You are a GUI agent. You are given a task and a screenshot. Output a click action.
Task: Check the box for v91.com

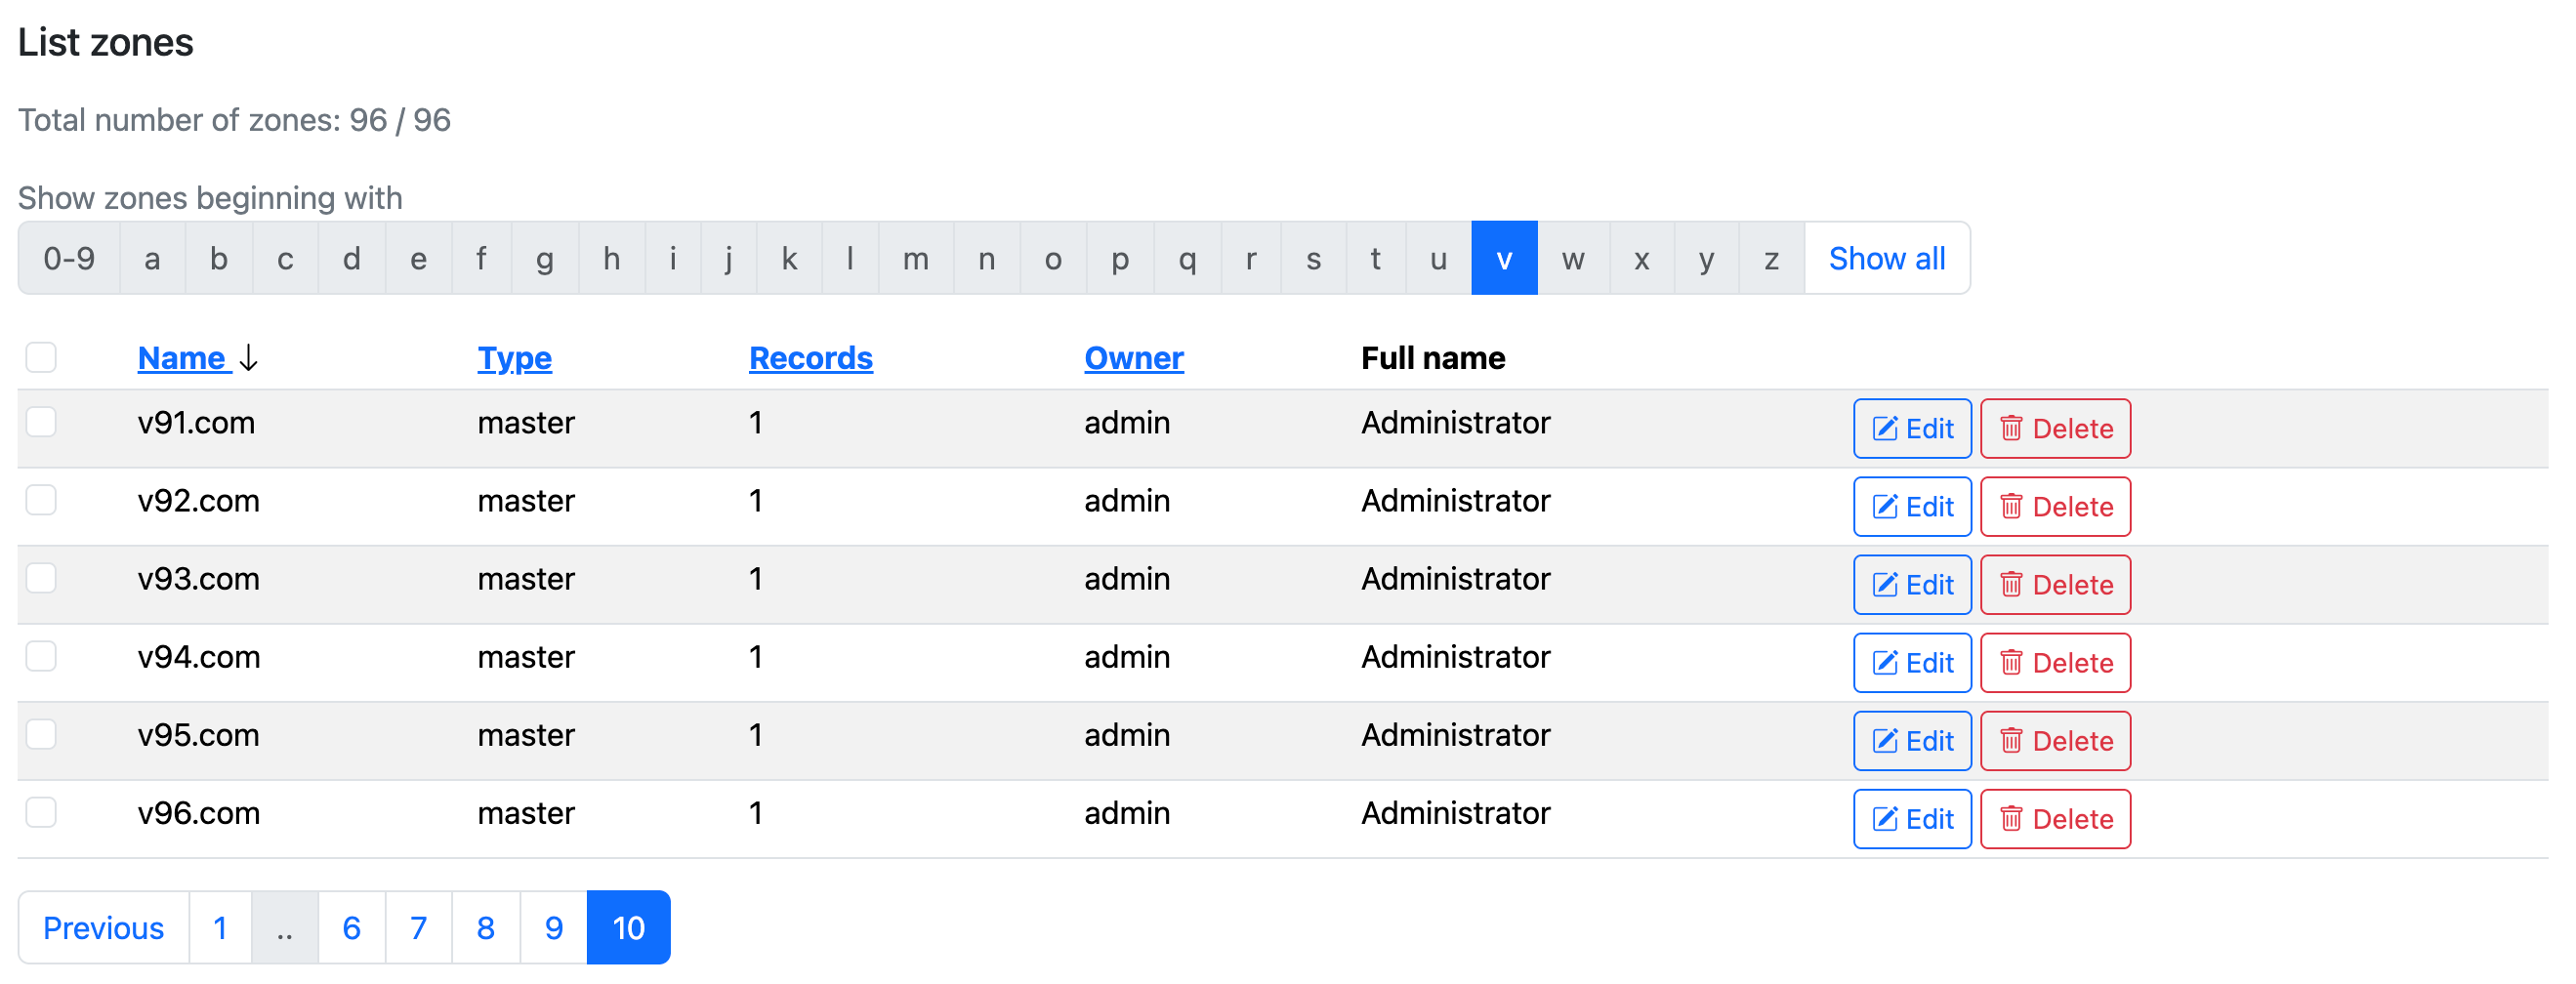pyautogui.click(x=41, y=422)
